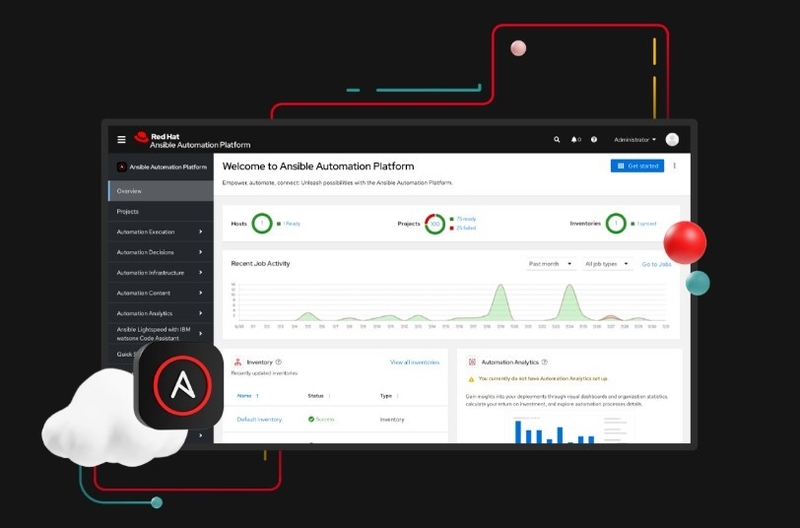
Task: Click Recently updated inventories subtitle
Action: (x=264, y=373)
